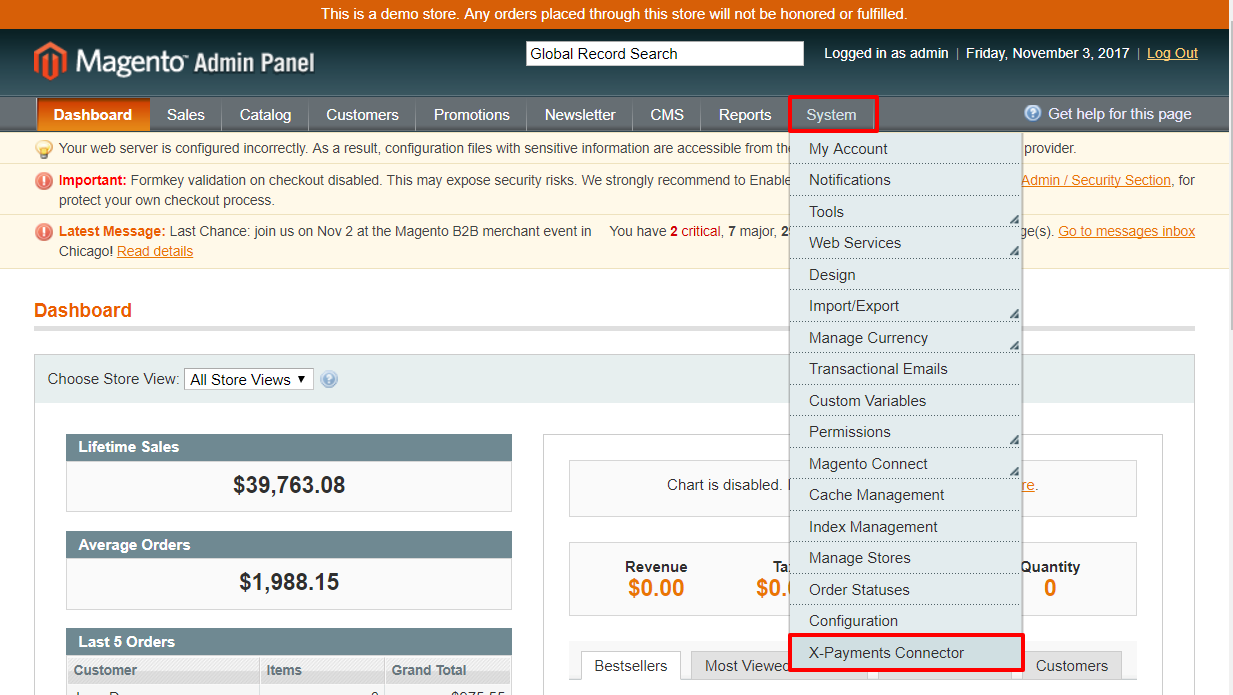Click the Global Record Search field
The height and width of the screenshot is (695, 1233).
click(x=665, y=54)
